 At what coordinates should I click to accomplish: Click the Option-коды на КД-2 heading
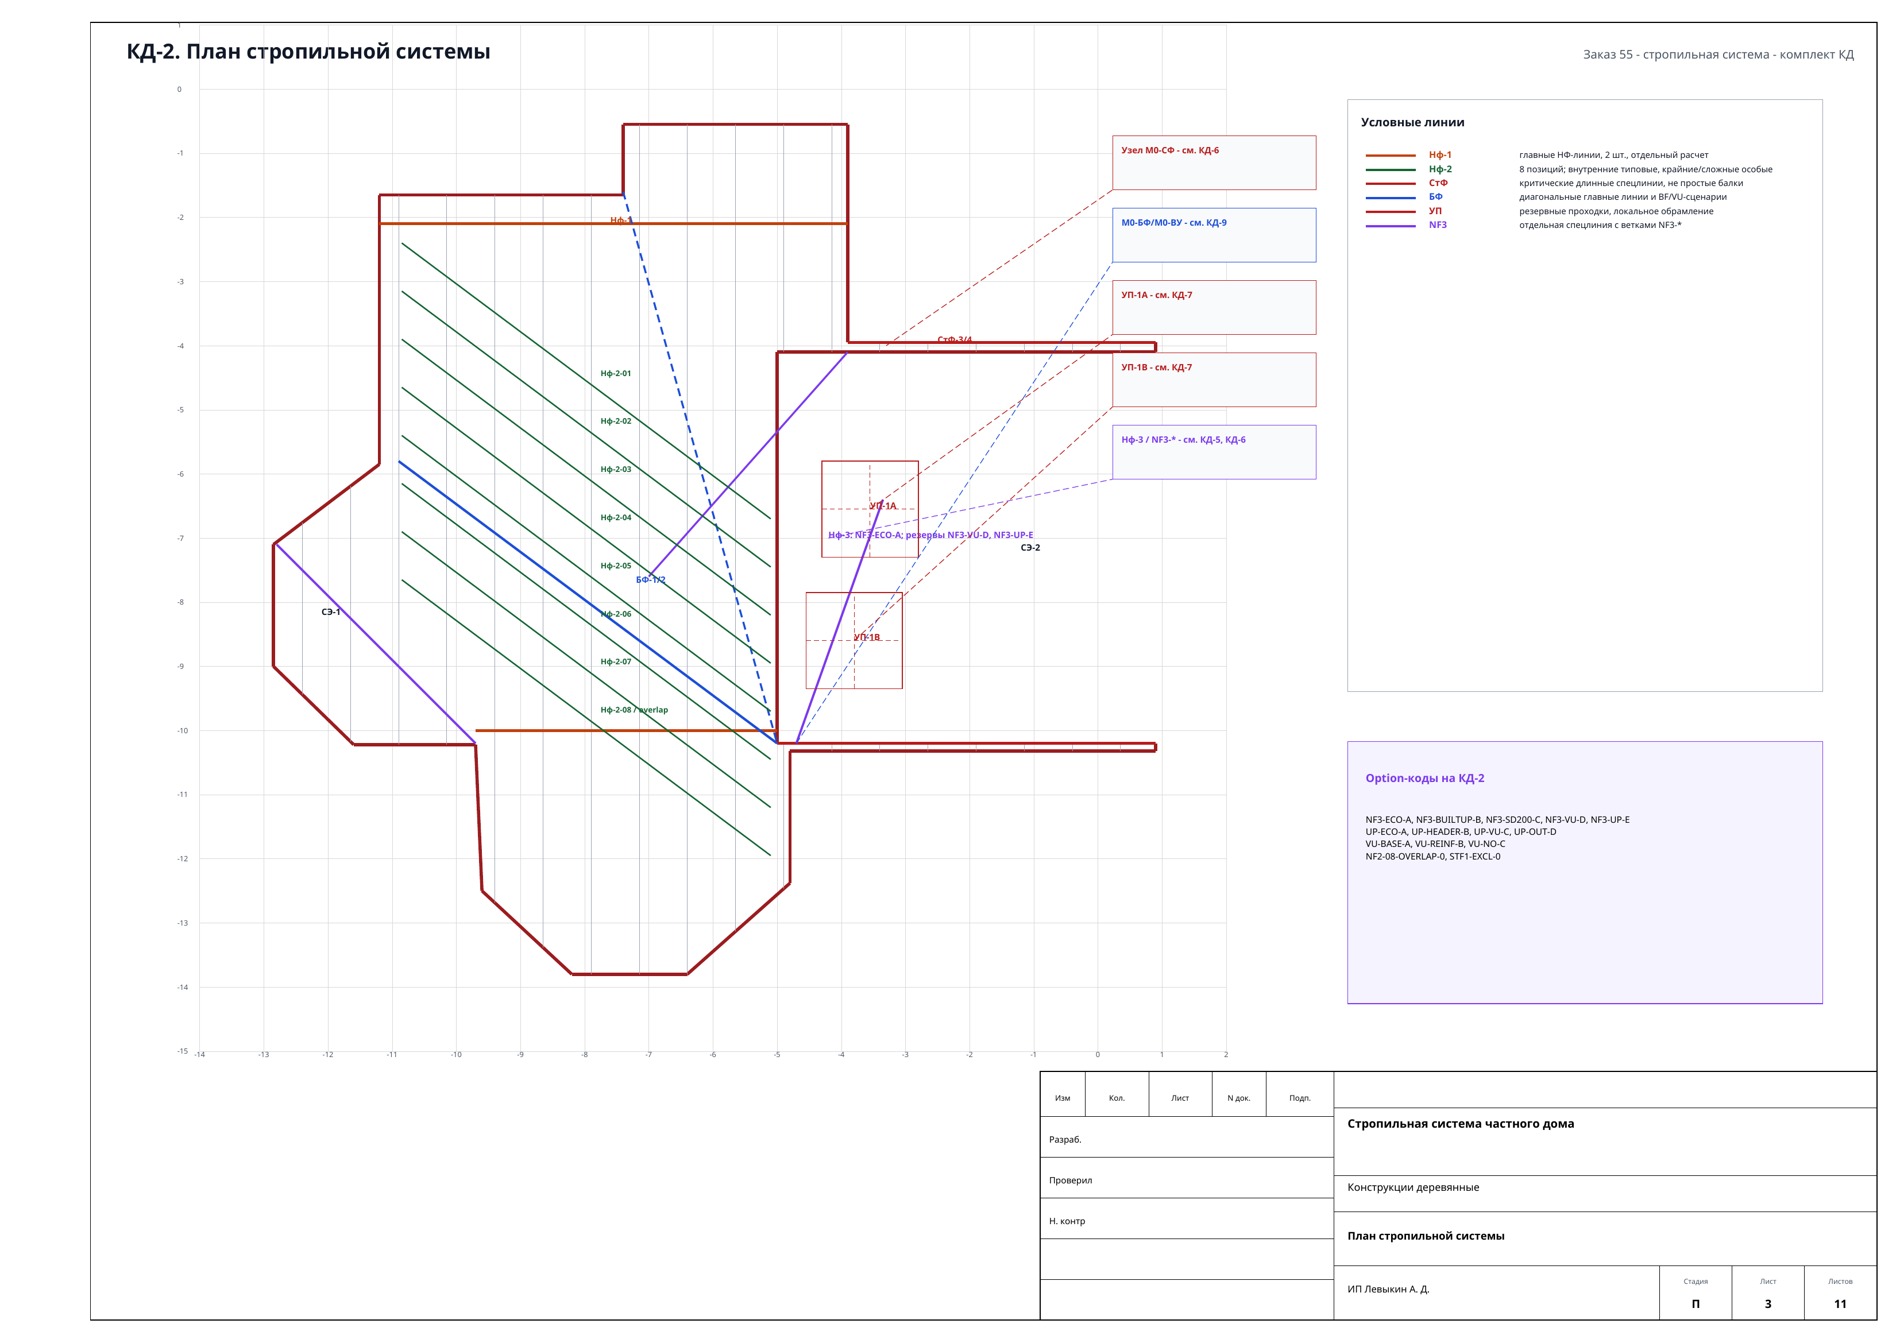(1425, 778)
